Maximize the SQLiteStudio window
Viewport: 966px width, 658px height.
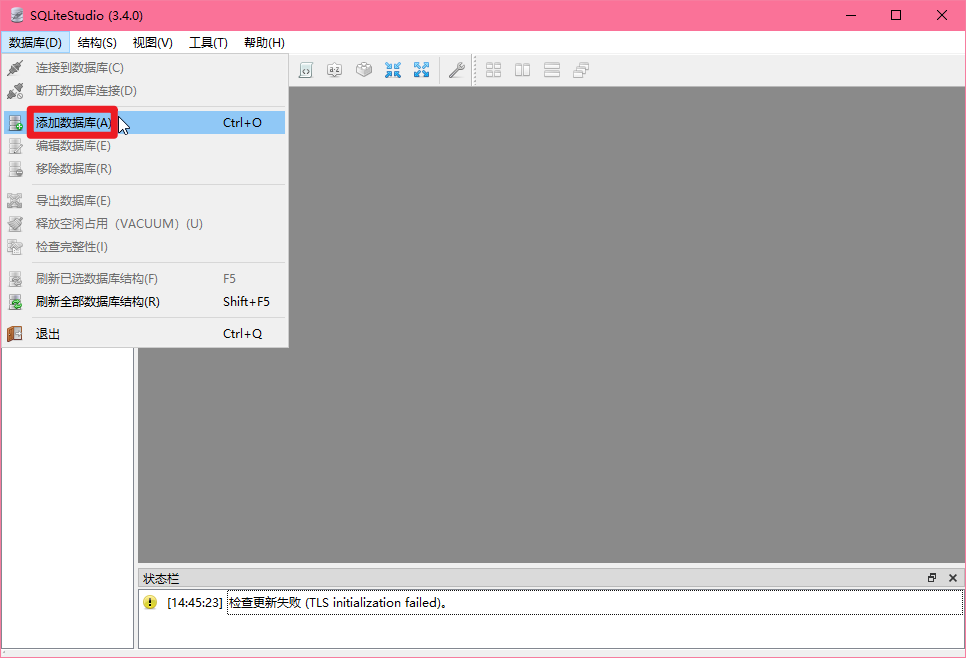coord(896,15)
